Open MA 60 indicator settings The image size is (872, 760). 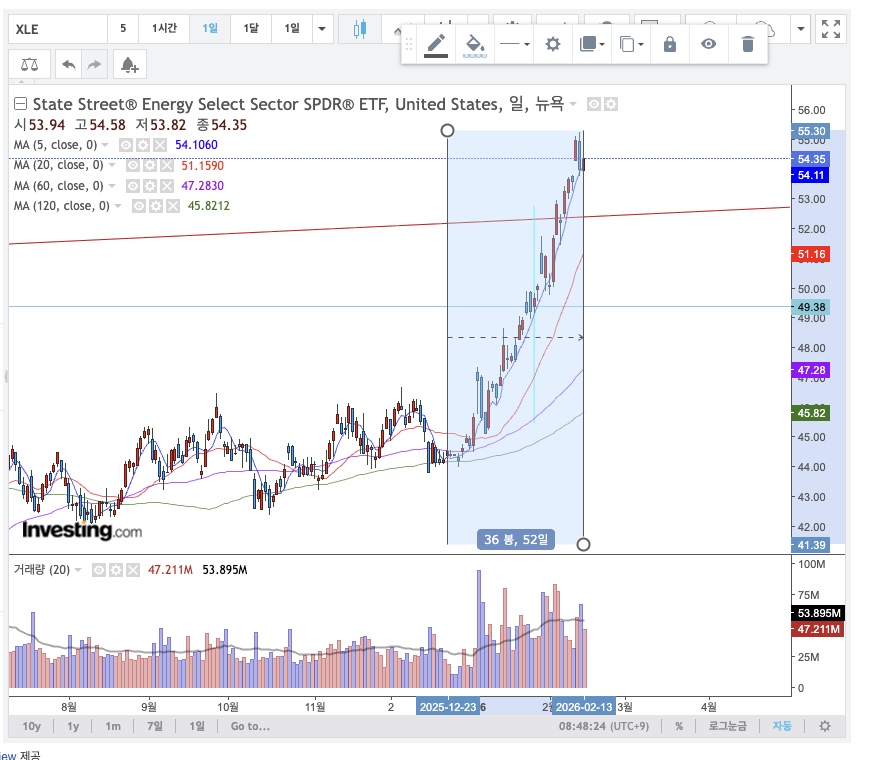coord(150,186)
